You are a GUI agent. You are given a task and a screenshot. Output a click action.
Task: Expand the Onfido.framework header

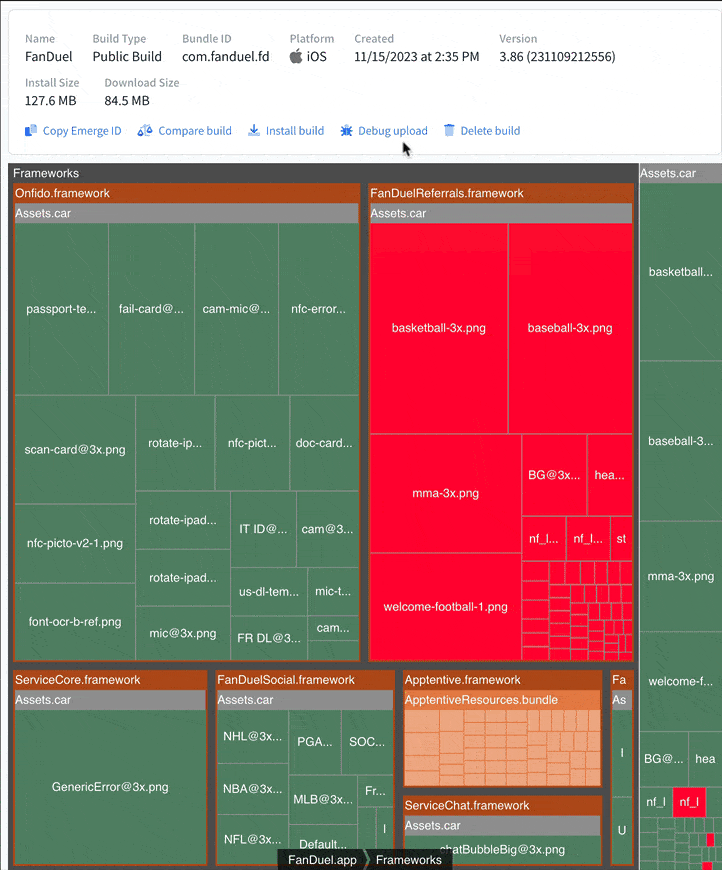186,193
